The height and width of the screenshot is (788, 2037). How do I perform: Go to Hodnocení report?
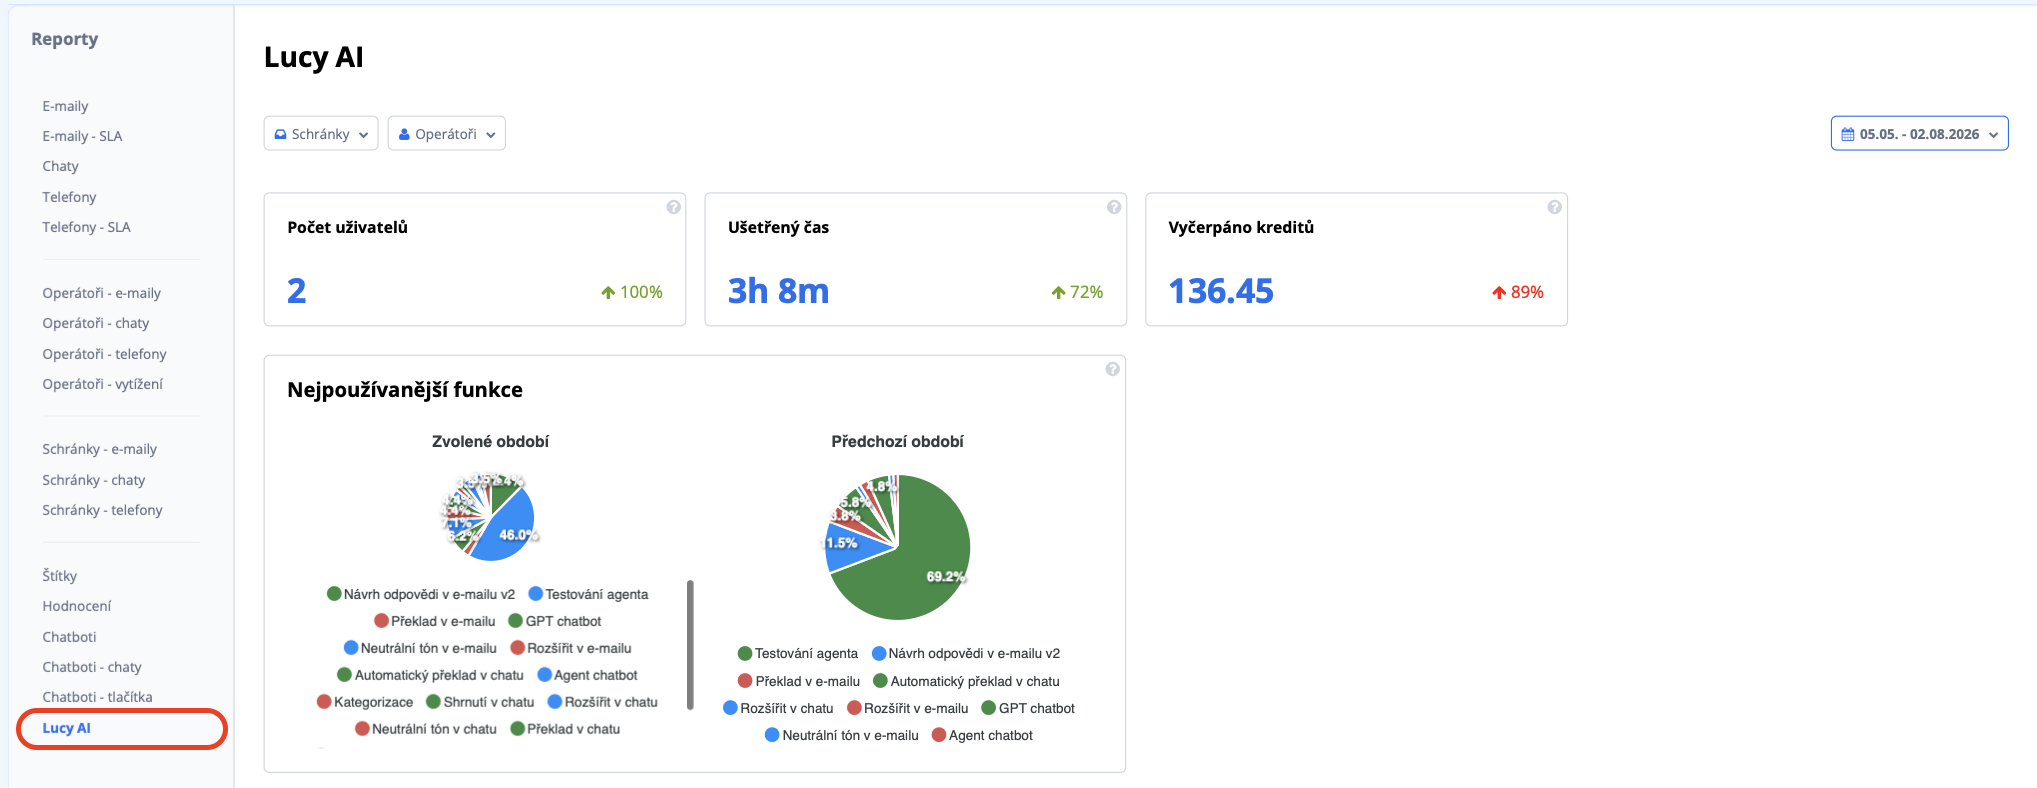pos(76,606)
